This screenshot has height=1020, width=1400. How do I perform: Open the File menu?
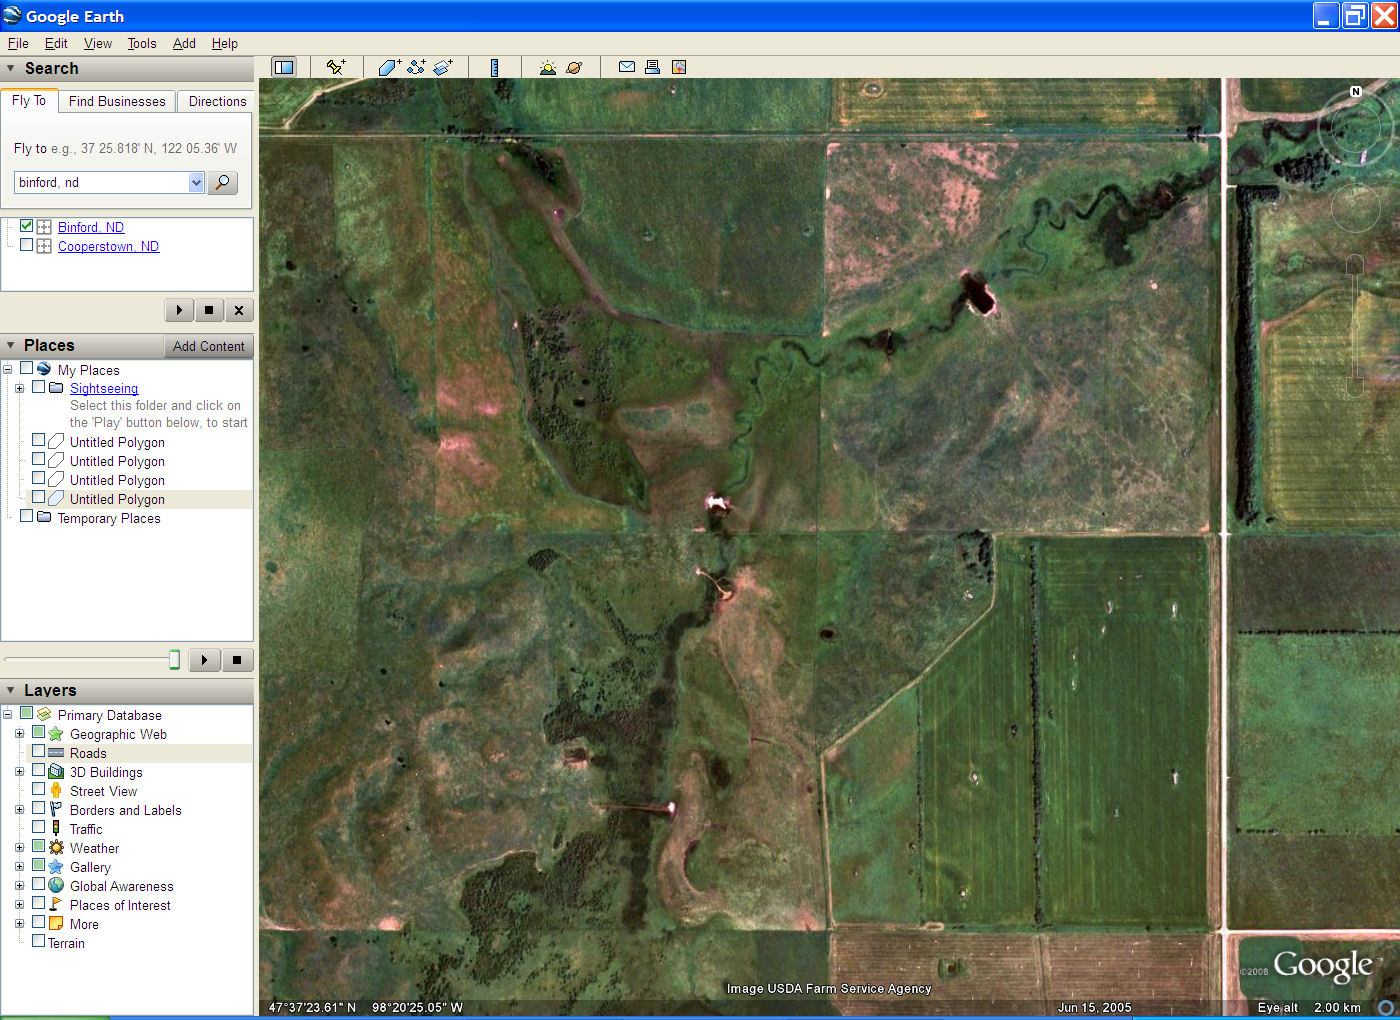(x=18, y=43)
